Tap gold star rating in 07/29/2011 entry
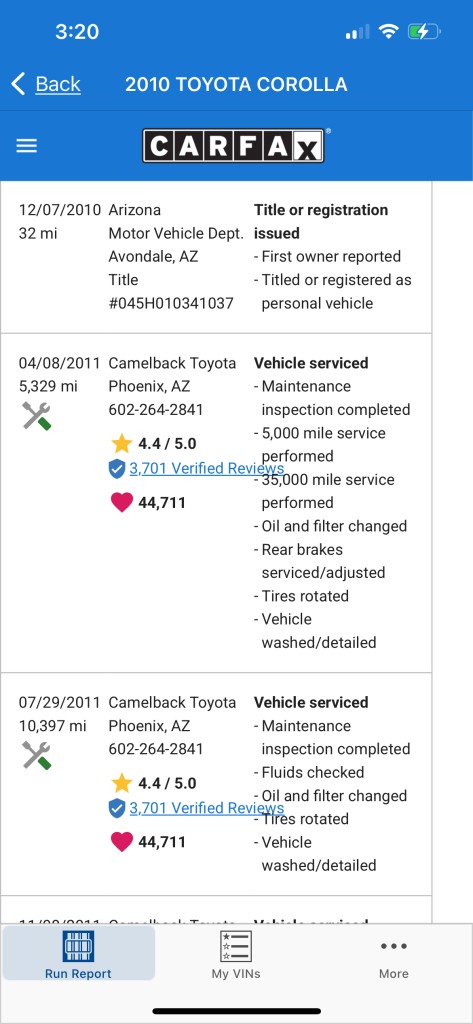473x1024 pixels. [122, 783]
